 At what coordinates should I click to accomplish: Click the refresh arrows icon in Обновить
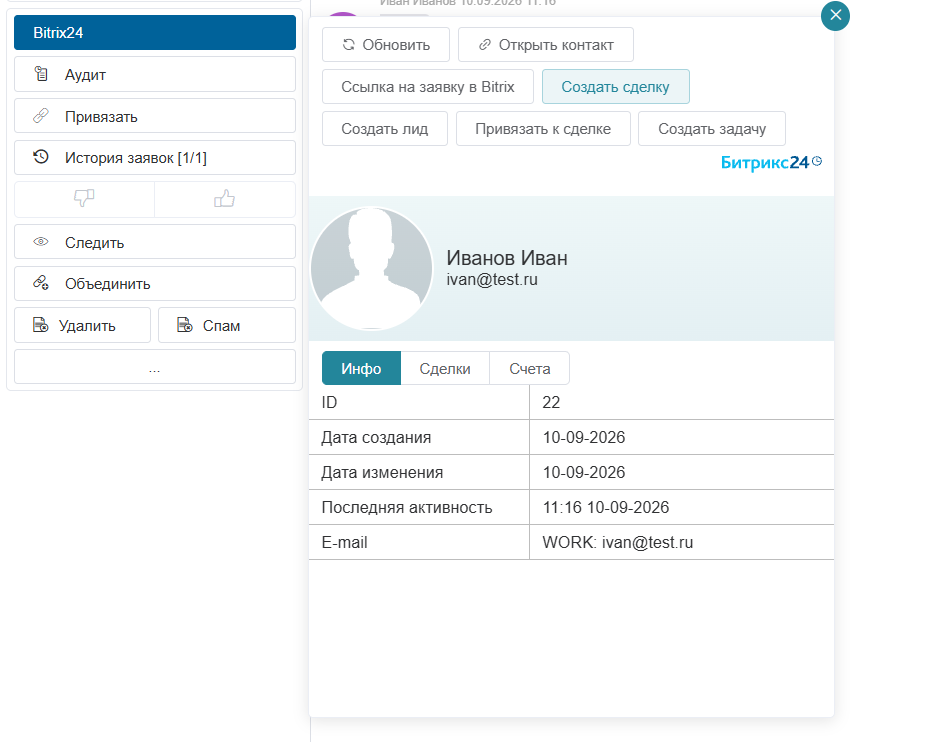click(349, 45)
